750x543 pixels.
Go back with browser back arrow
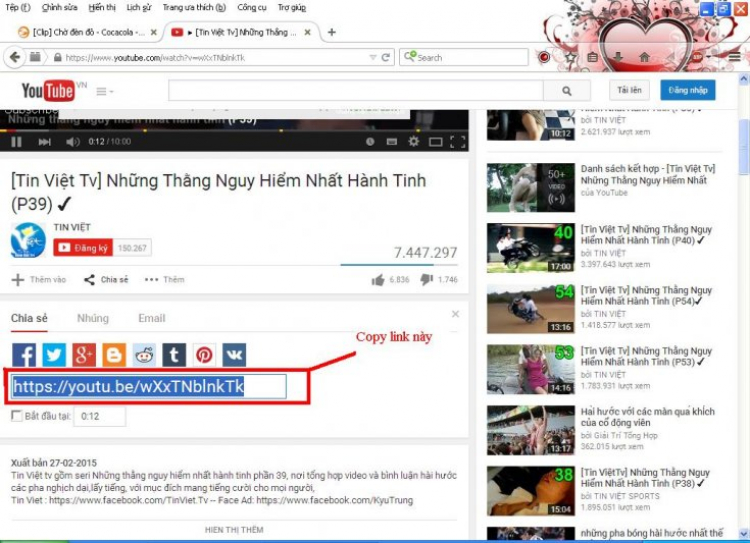pyautogui.click(x=15, y=57)
